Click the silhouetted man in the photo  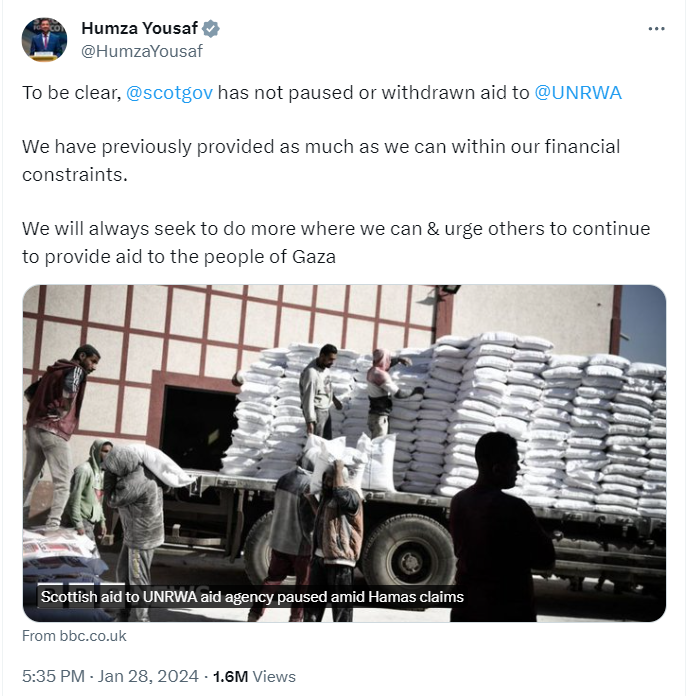501,528
